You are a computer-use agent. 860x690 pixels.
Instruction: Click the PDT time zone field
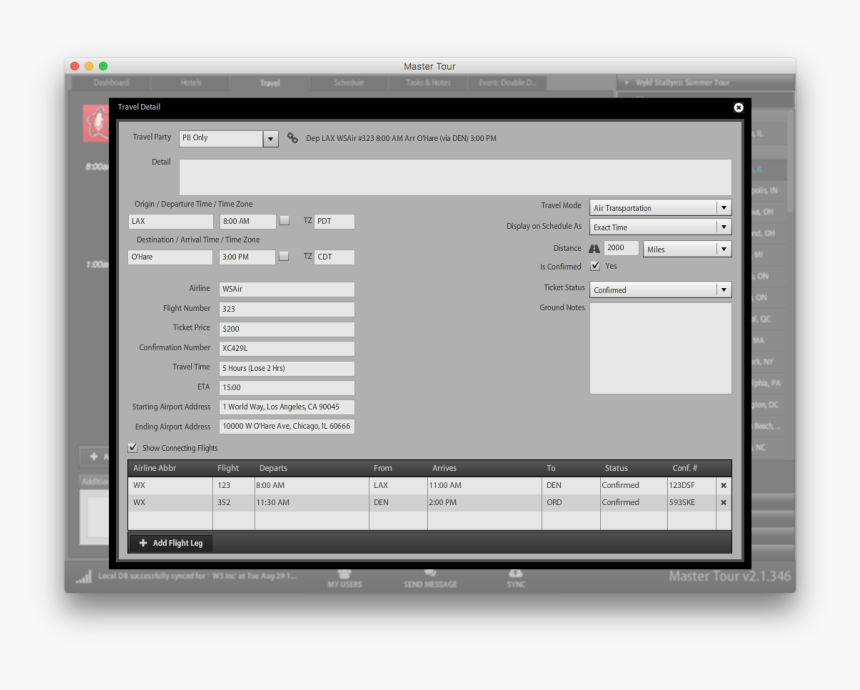click(334, 221)
